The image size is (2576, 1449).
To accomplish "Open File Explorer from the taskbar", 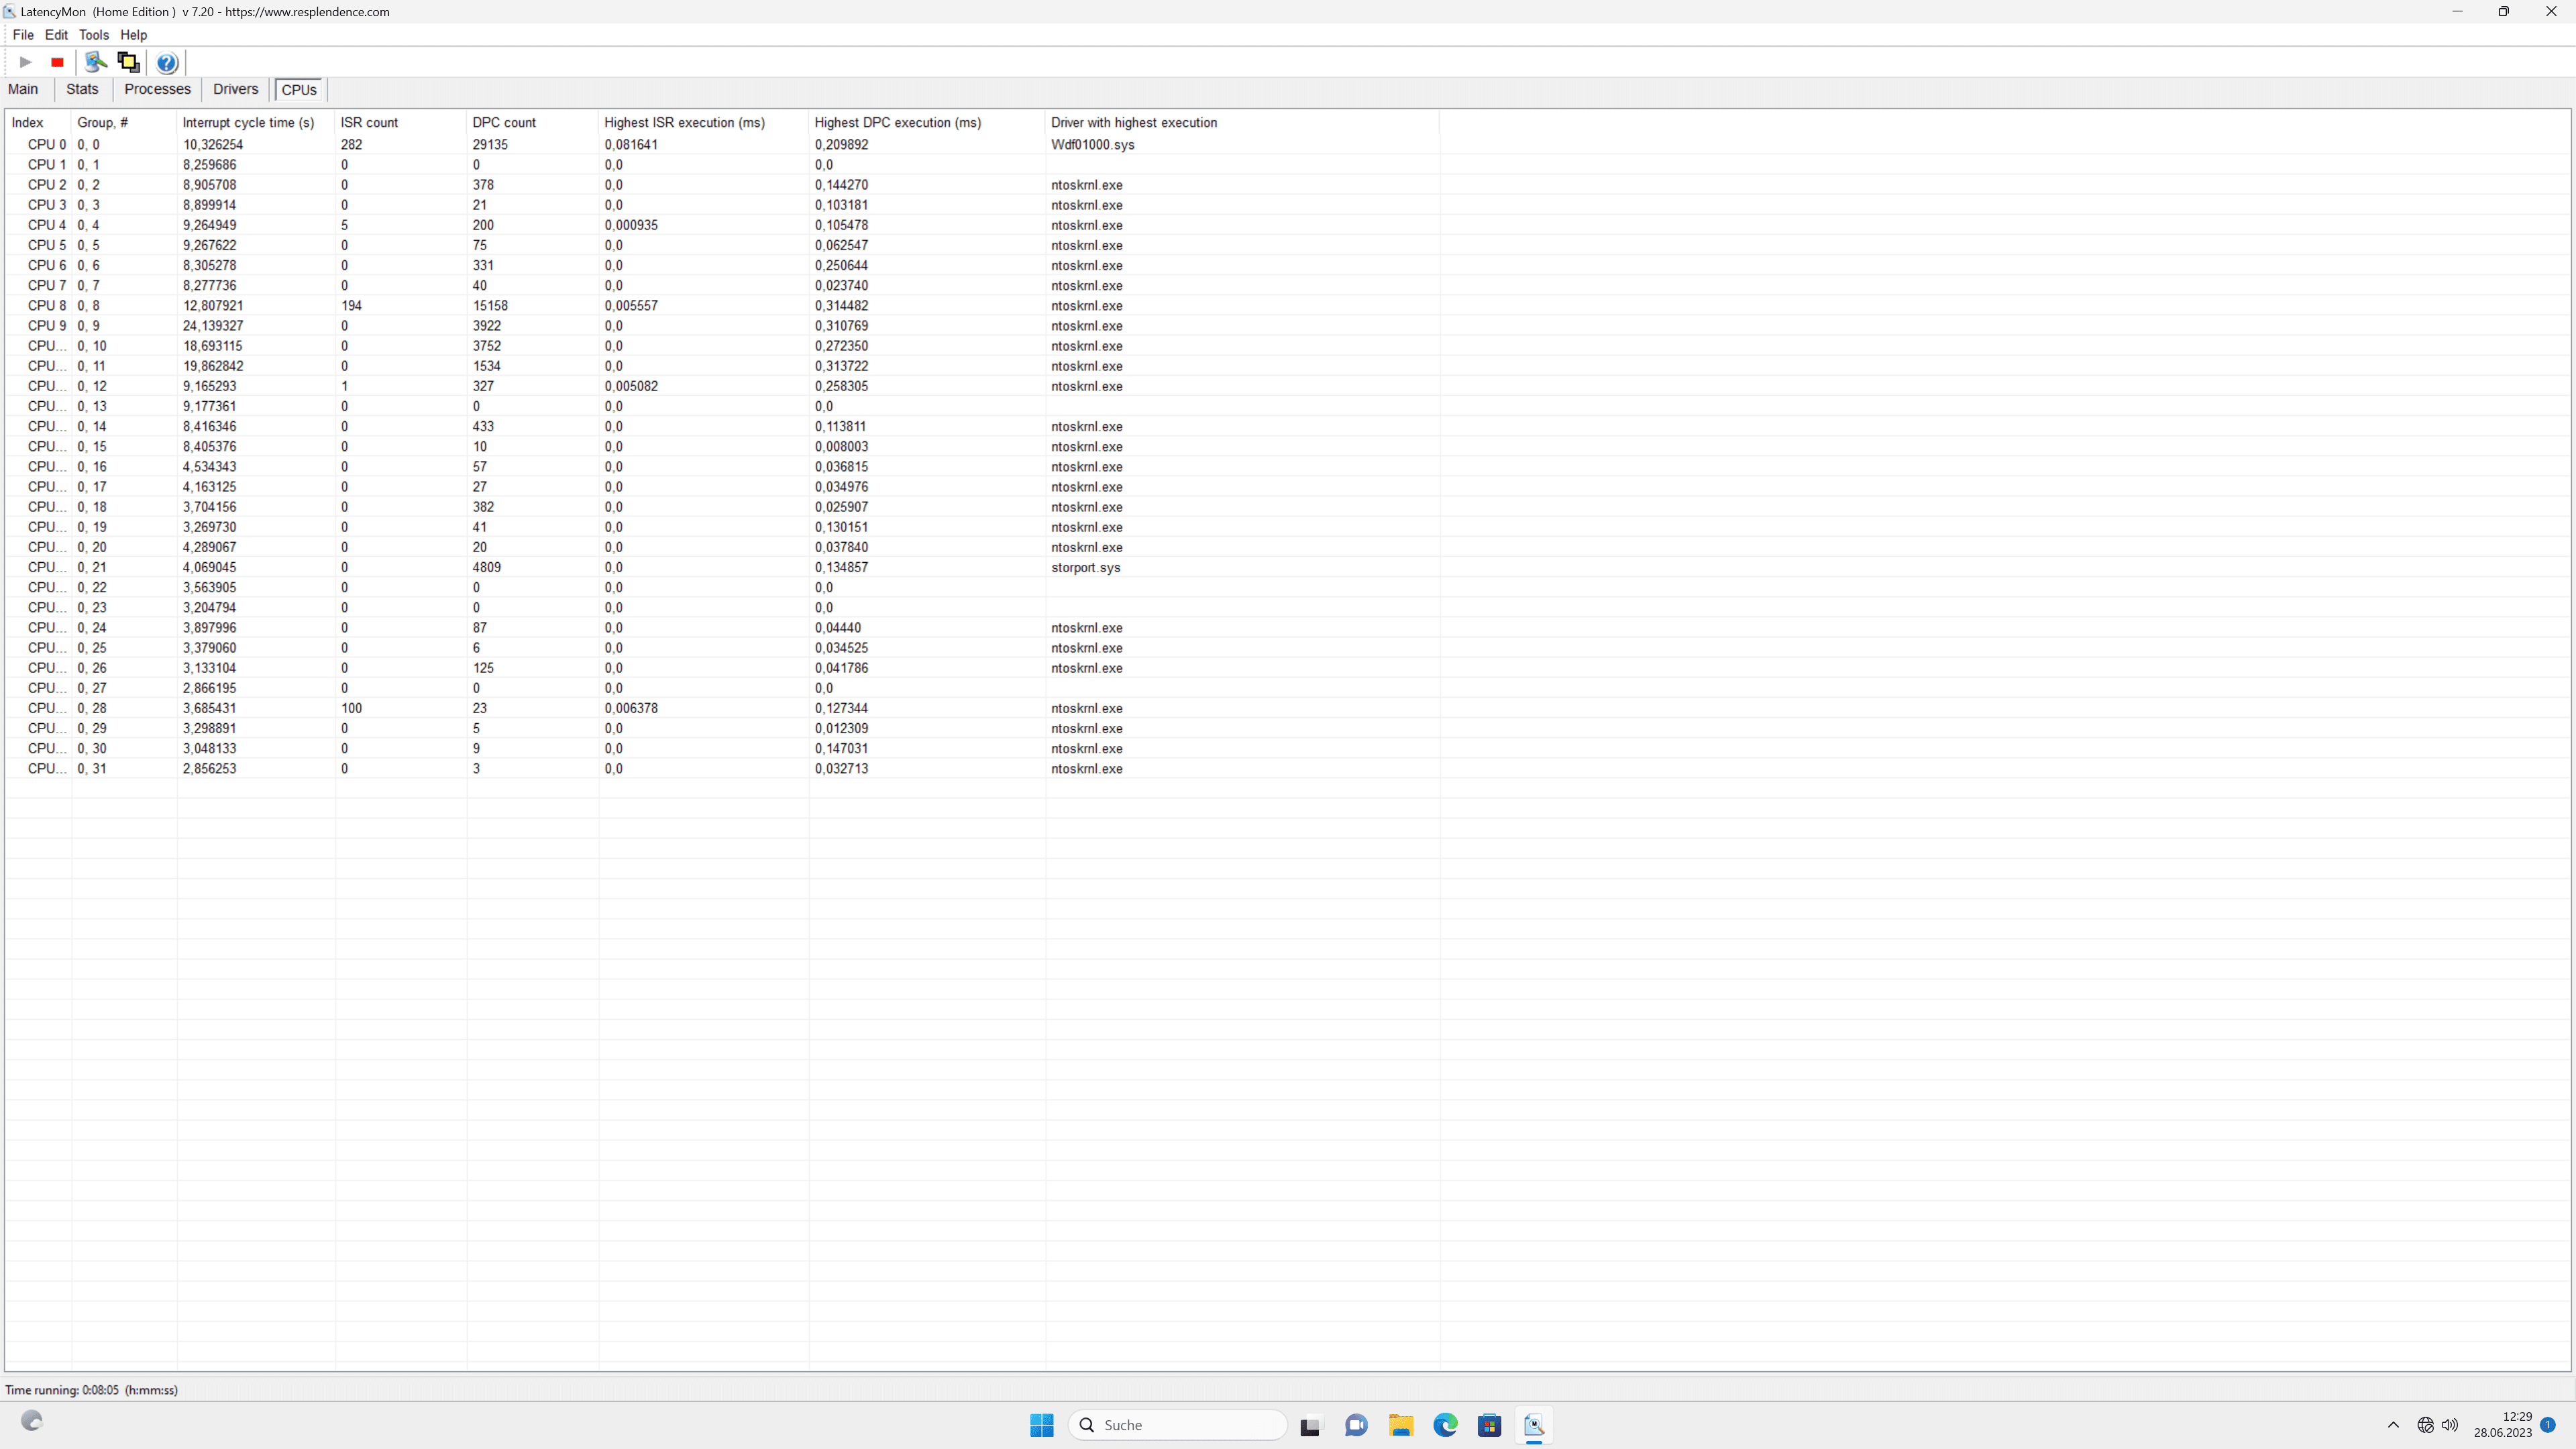I will click(1400, 1425).
